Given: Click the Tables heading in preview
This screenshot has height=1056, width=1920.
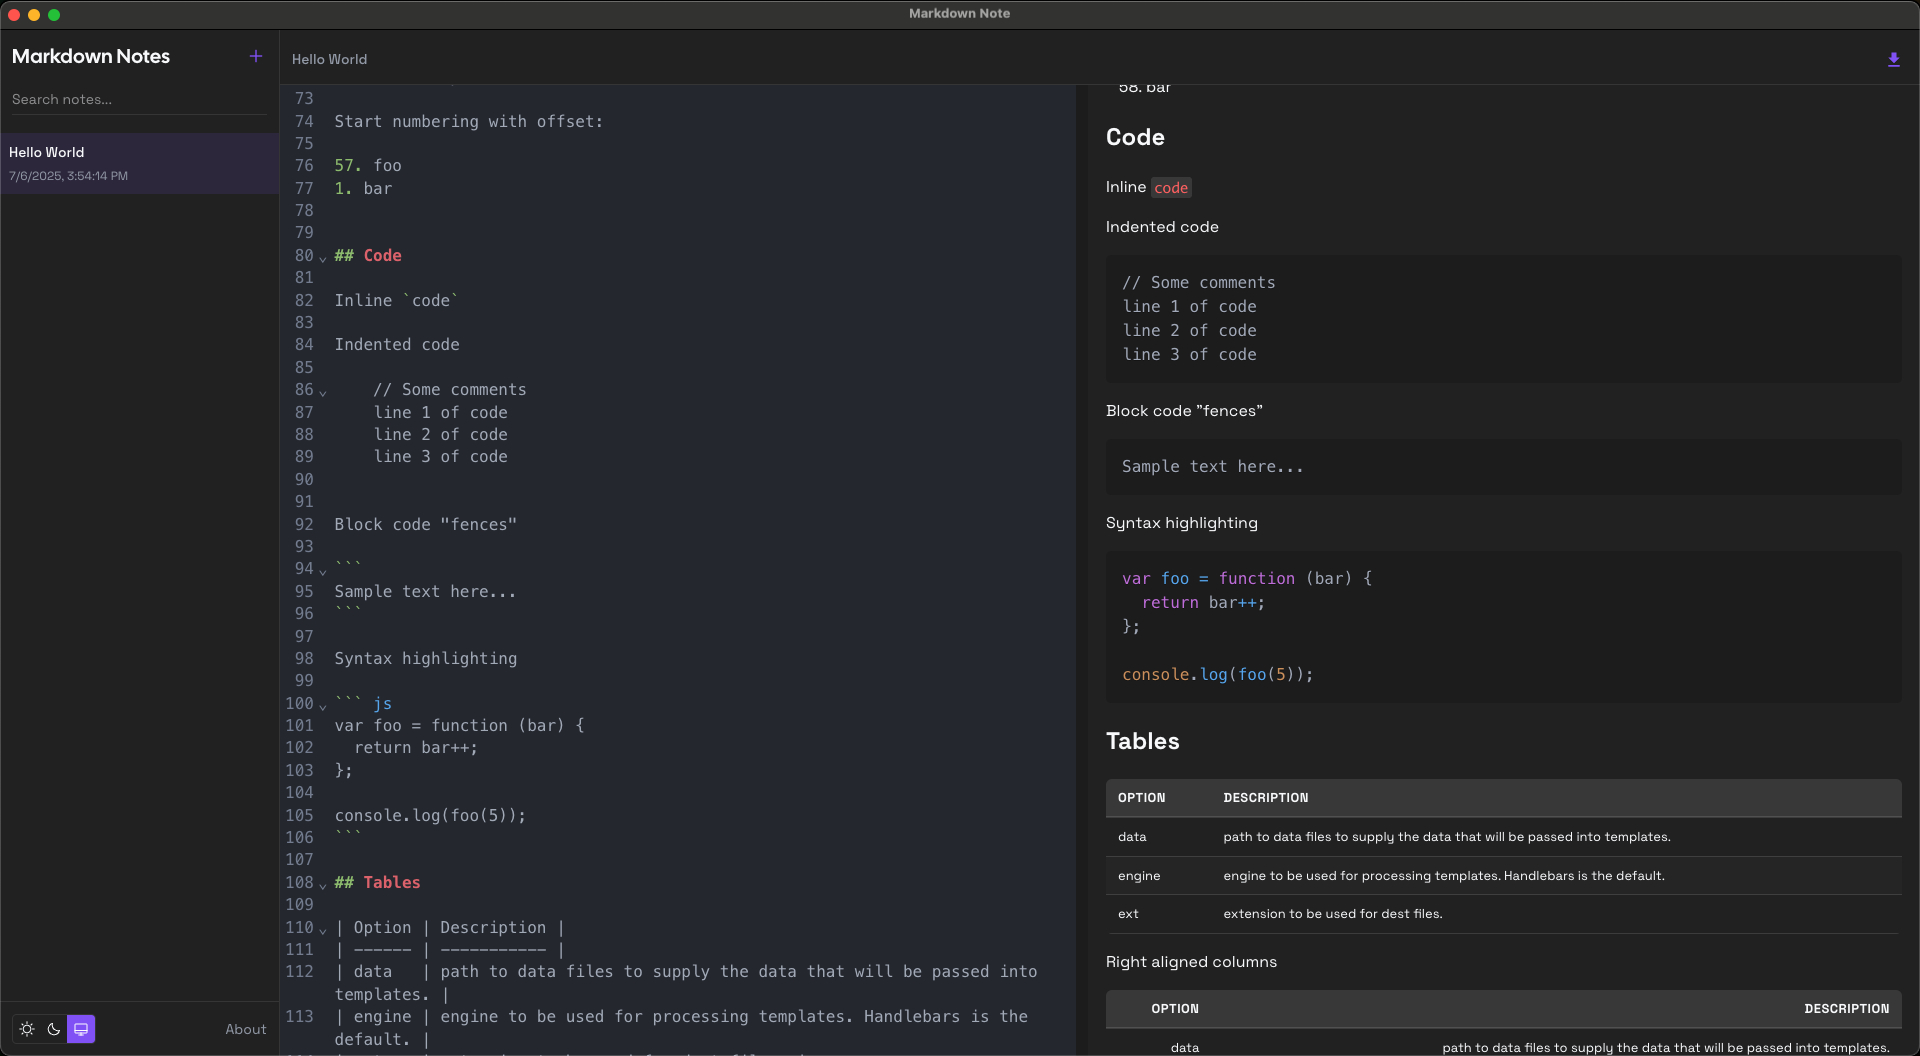Looking at the screenshot, I should tap(1142, 741).
